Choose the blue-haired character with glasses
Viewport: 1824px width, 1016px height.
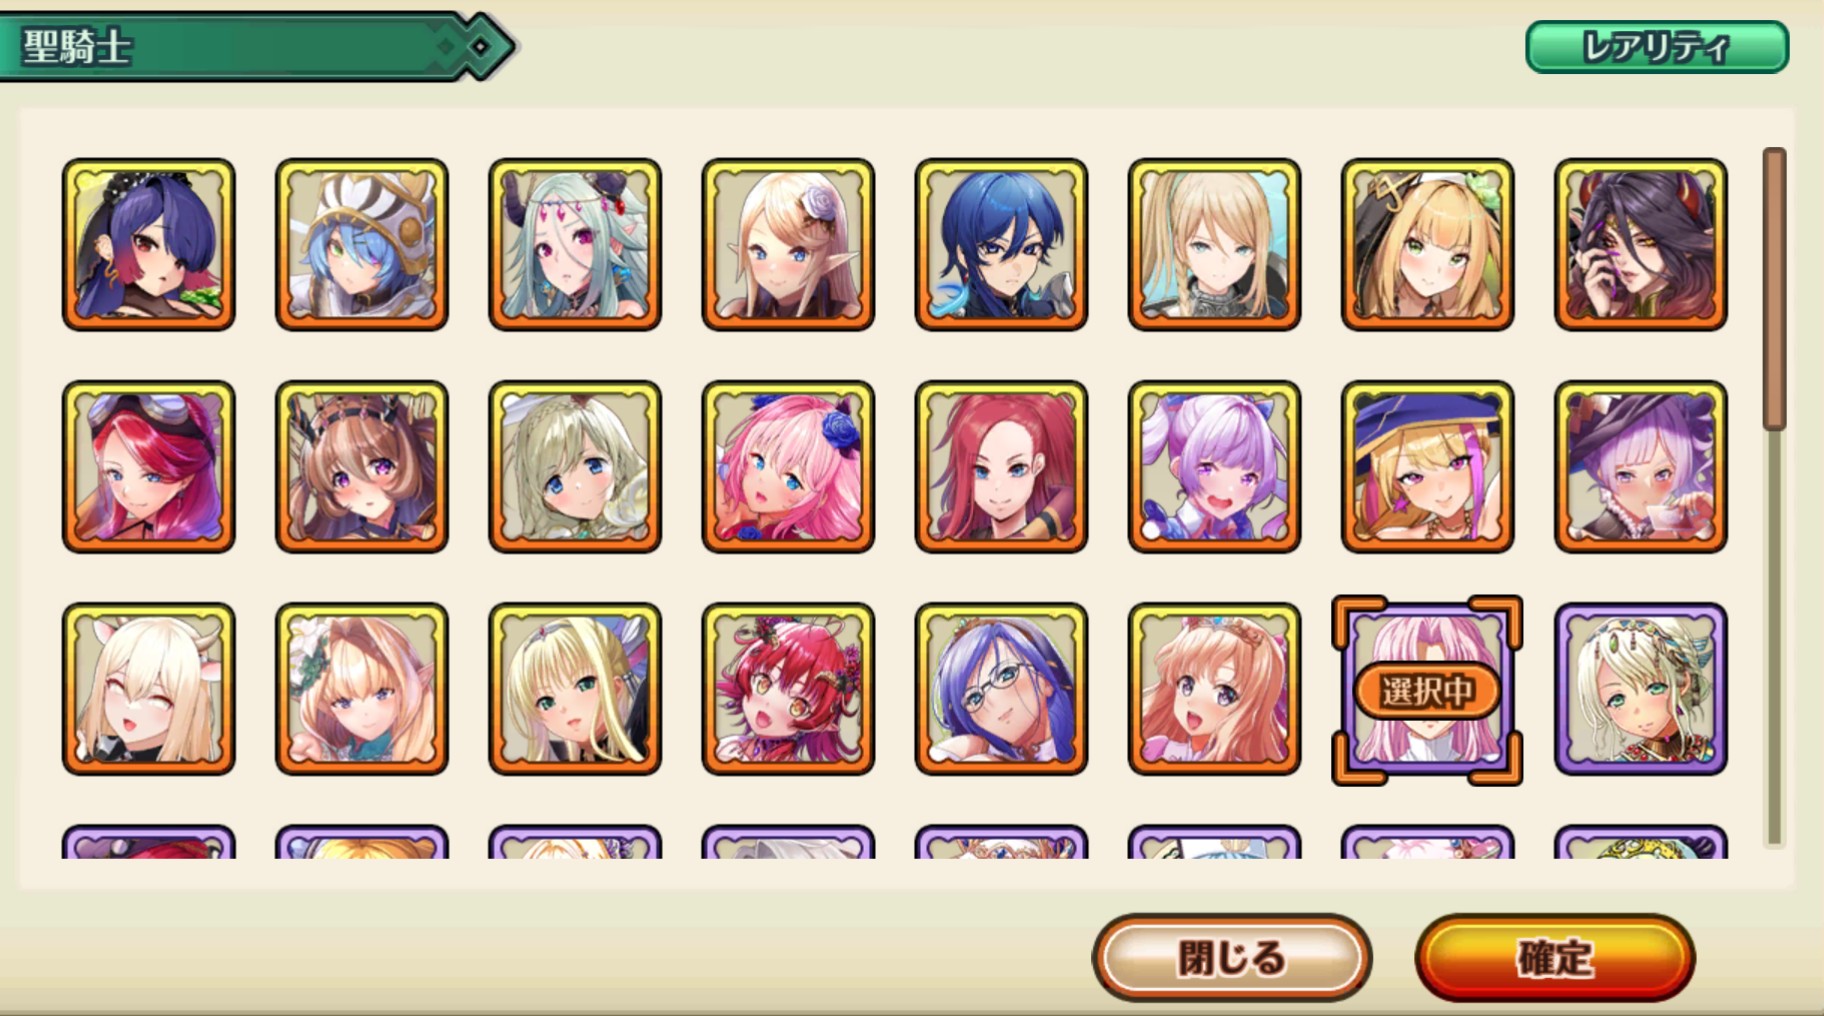(x=1001, y=688)
